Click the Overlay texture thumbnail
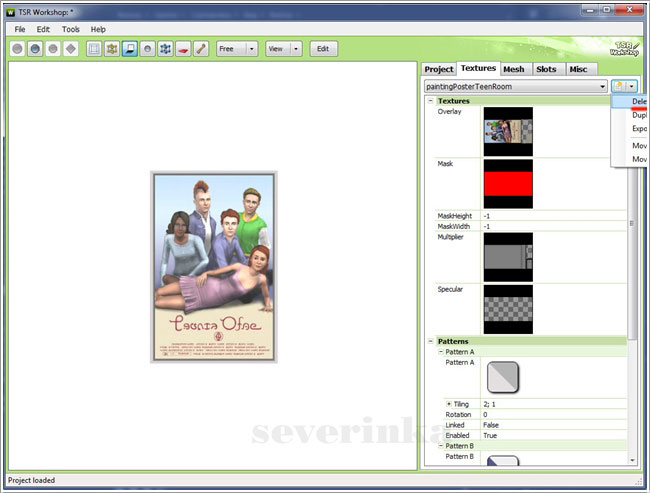 point(508,131)
